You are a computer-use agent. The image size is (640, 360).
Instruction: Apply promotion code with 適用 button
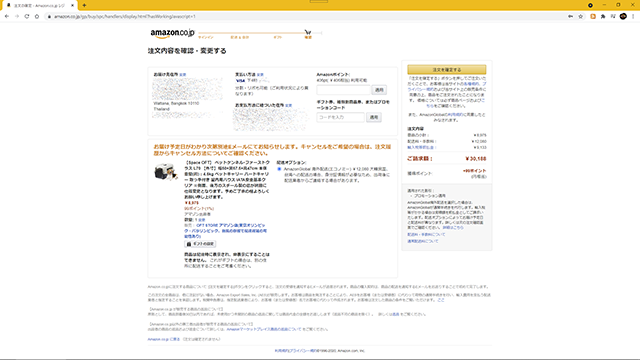tap(373, 117)
